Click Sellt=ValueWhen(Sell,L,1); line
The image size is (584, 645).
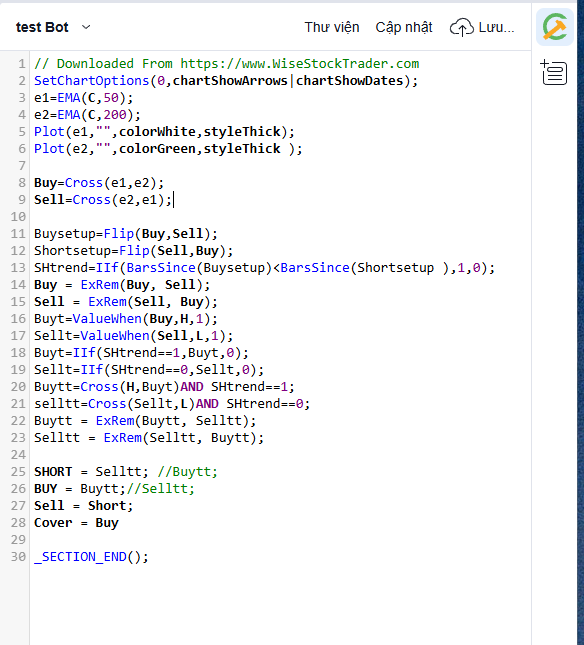[x=134, y=336]
